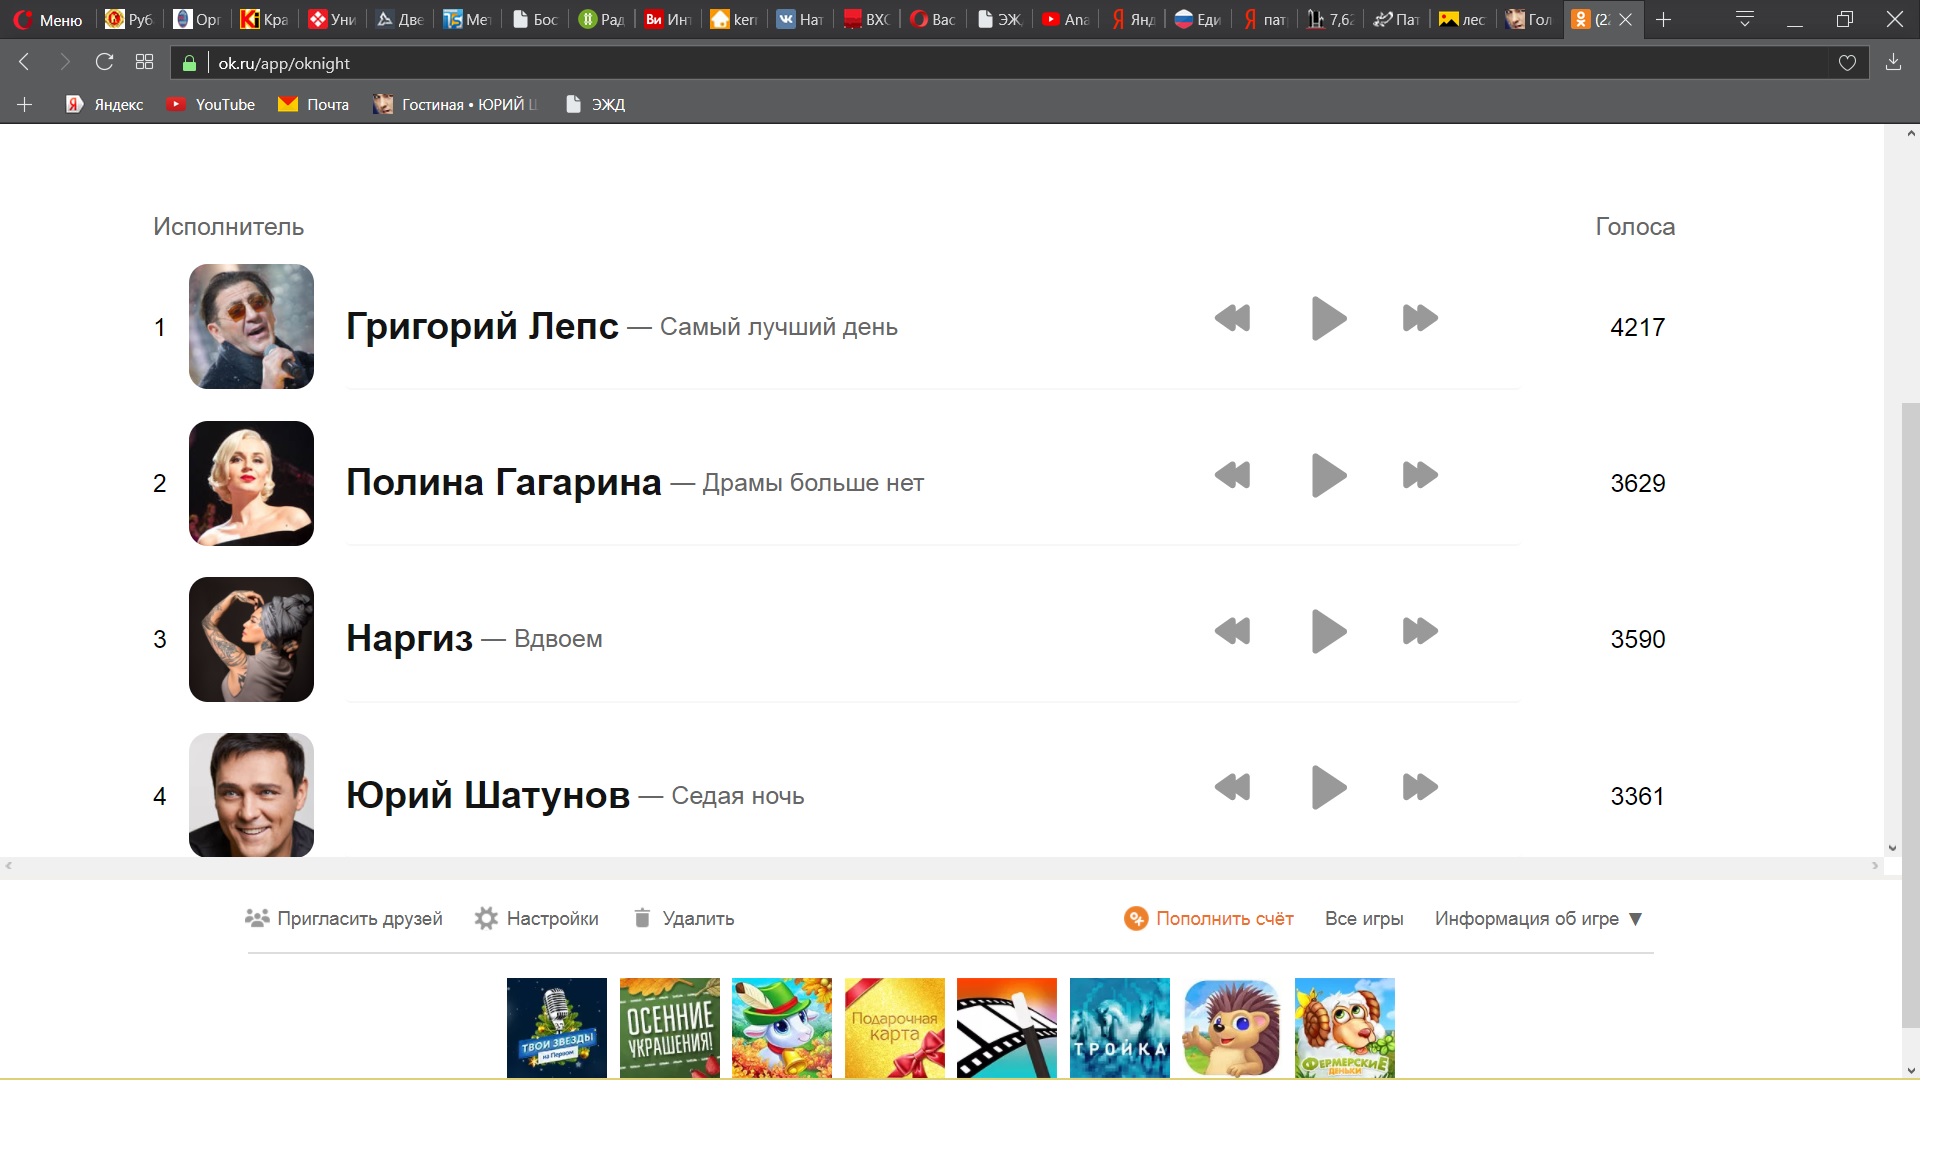Play Григорий Лепс track
1950x1165 pixels.
pos(1328,319)
